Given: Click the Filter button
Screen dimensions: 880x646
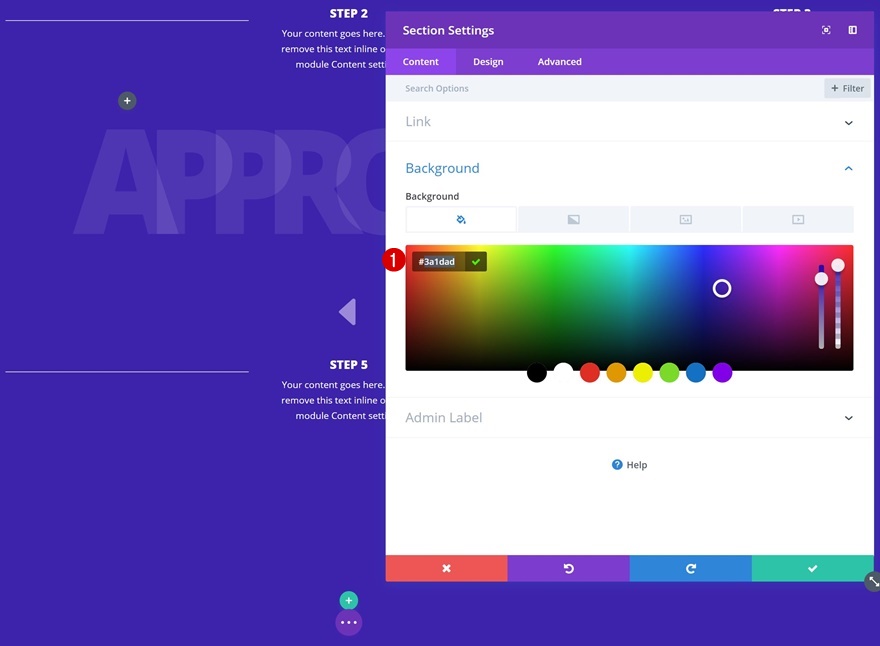Looking at the screenshot, I should coord(847,88).
